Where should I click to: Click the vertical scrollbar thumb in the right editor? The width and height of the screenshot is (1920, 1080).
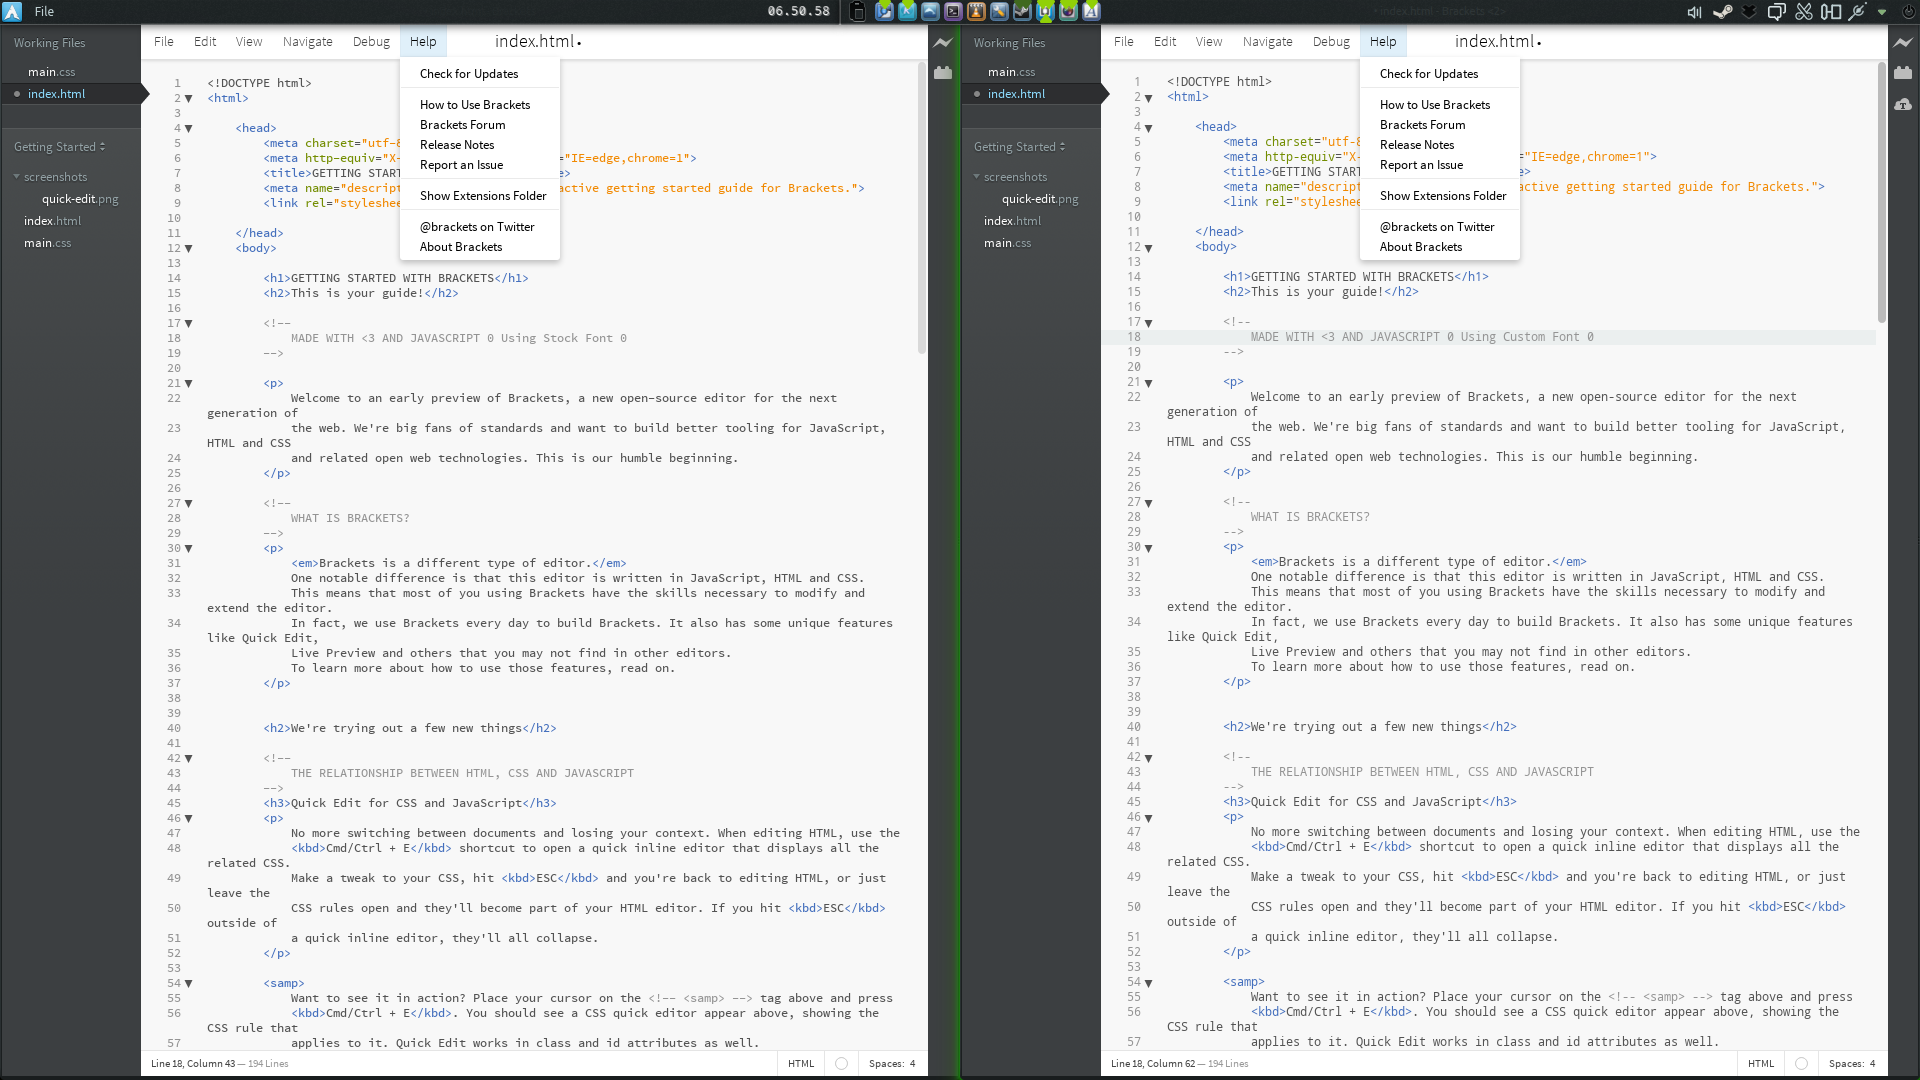tap(1881, 192)
